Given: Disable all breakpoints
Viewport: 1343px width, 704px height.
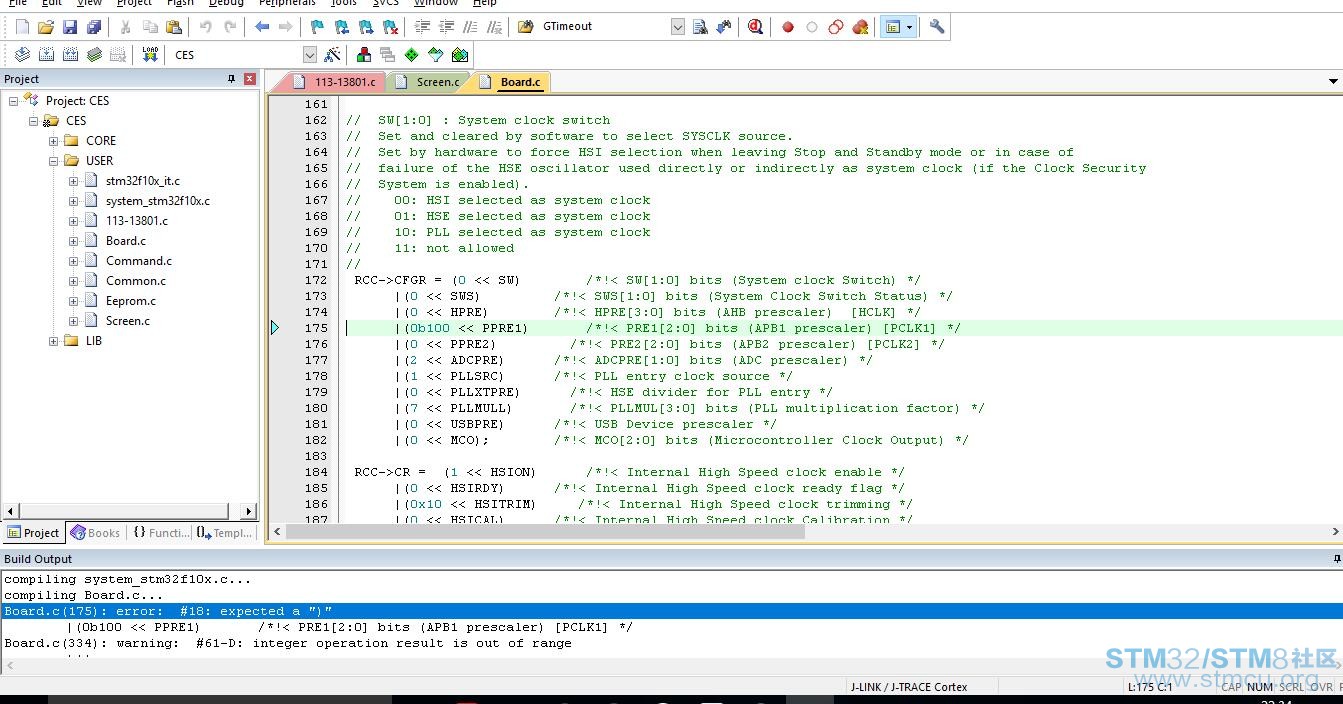Looking at the screenshot, I should [x=836, y=27].
